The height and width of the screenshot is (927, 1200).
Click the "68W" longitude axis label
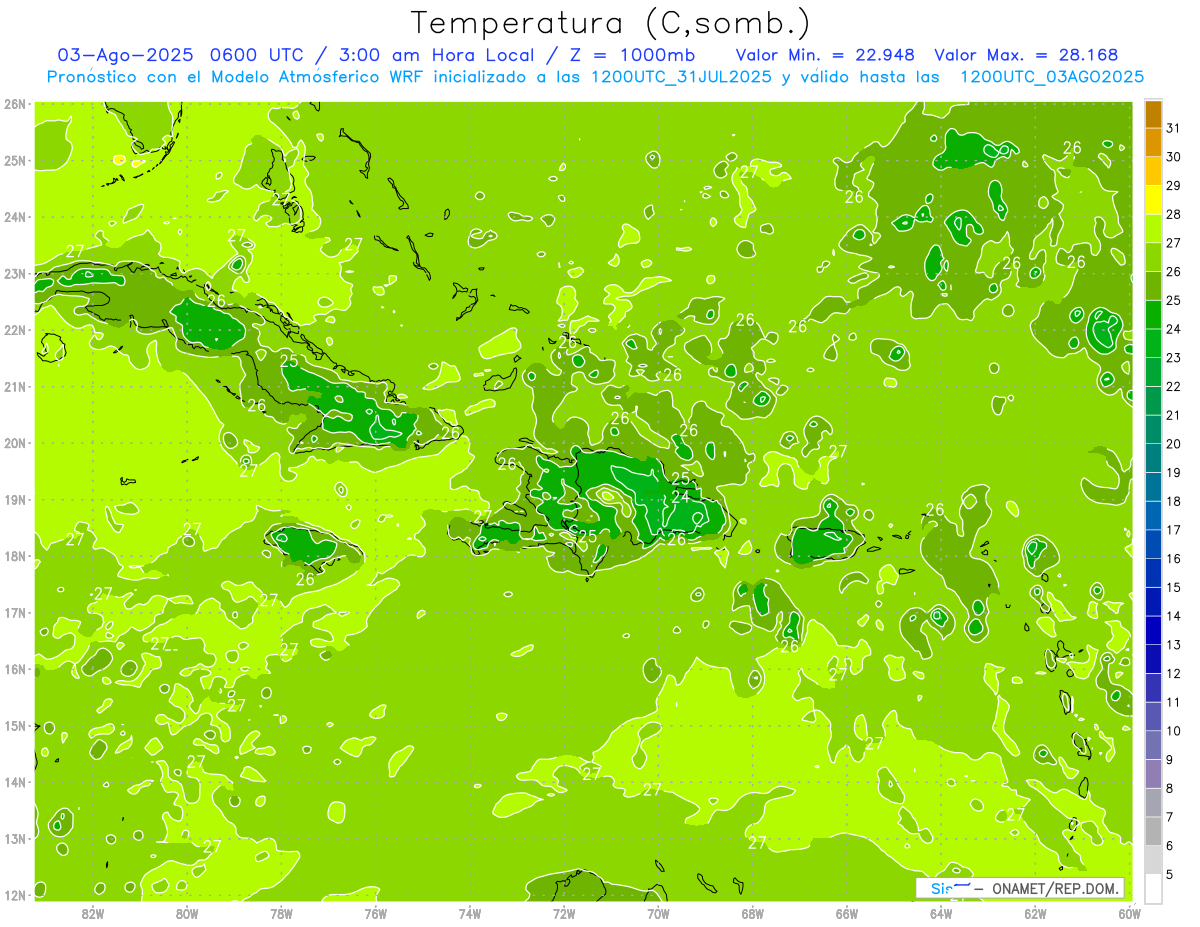[753, 914]
